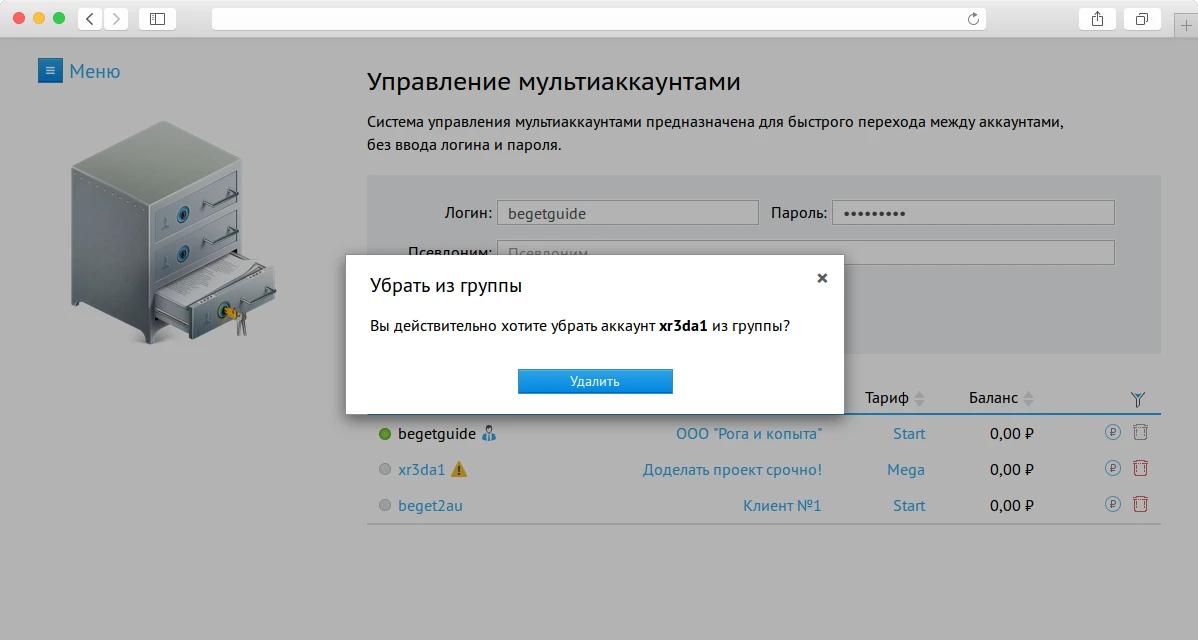Click the table filter funnel icon
This screenshot has height=640, width=1198.
point(1137,399)
